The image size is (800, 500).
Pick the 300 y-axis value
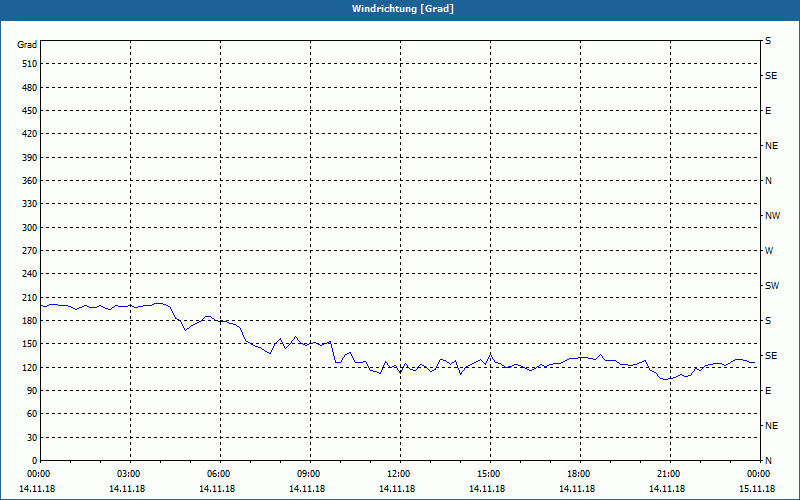point(29,227)
